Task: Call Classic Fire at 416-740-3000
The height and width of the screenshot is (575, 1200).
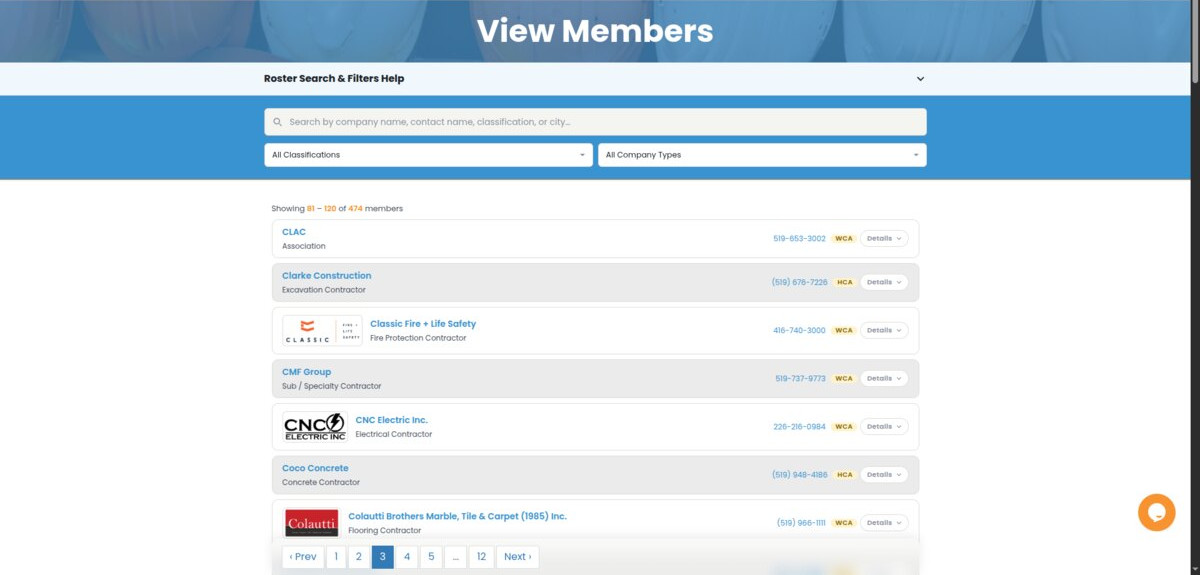Action: point(799,330)
